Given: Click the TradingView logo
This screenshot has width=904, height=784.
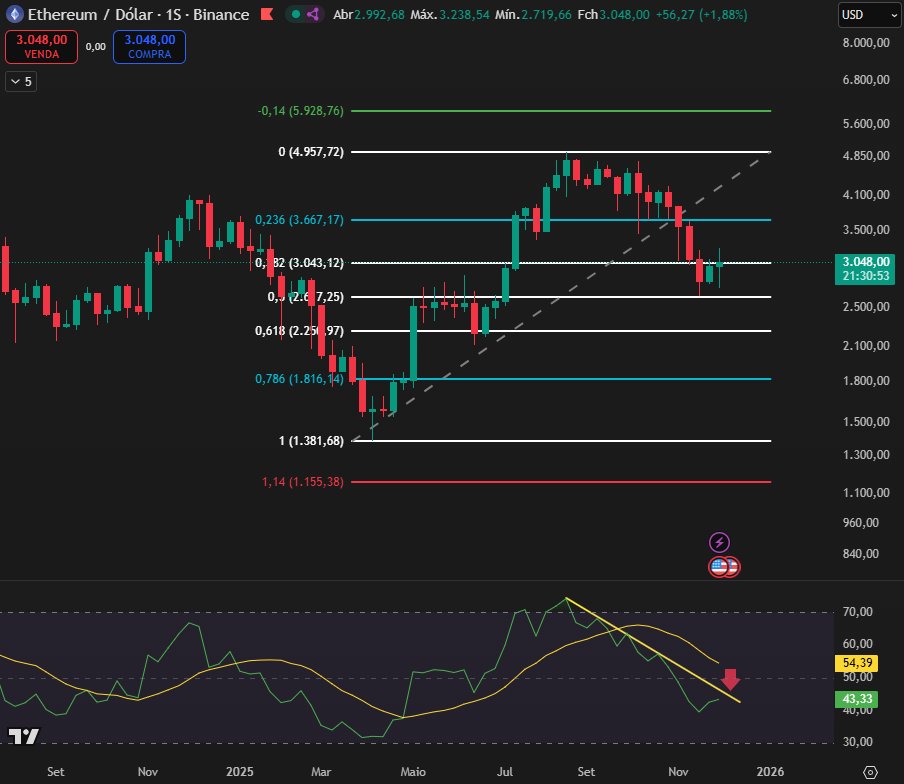Looking at the screenshot, I should 24,736.
